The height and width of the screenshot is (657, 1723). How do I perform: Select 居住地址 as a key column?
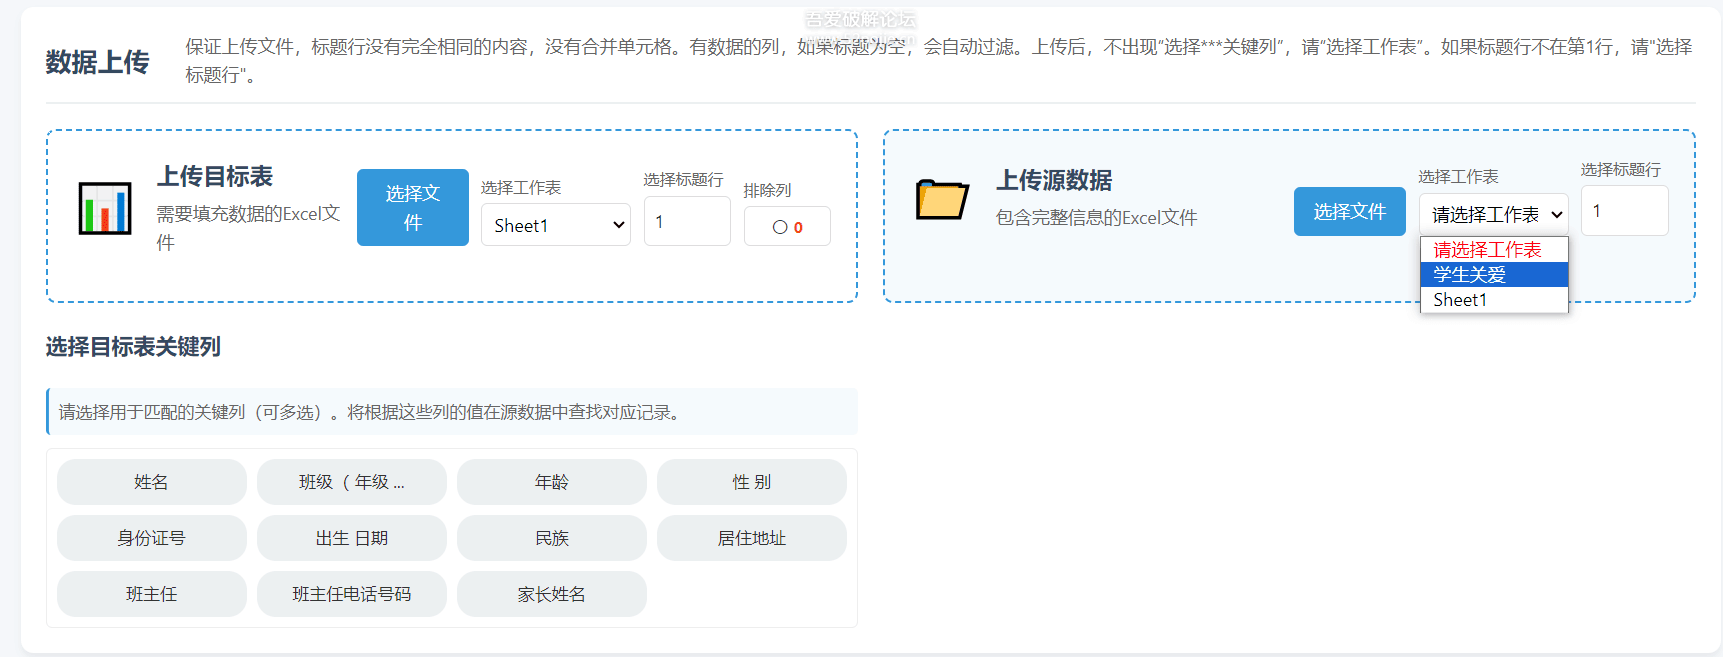pos(752,538)
